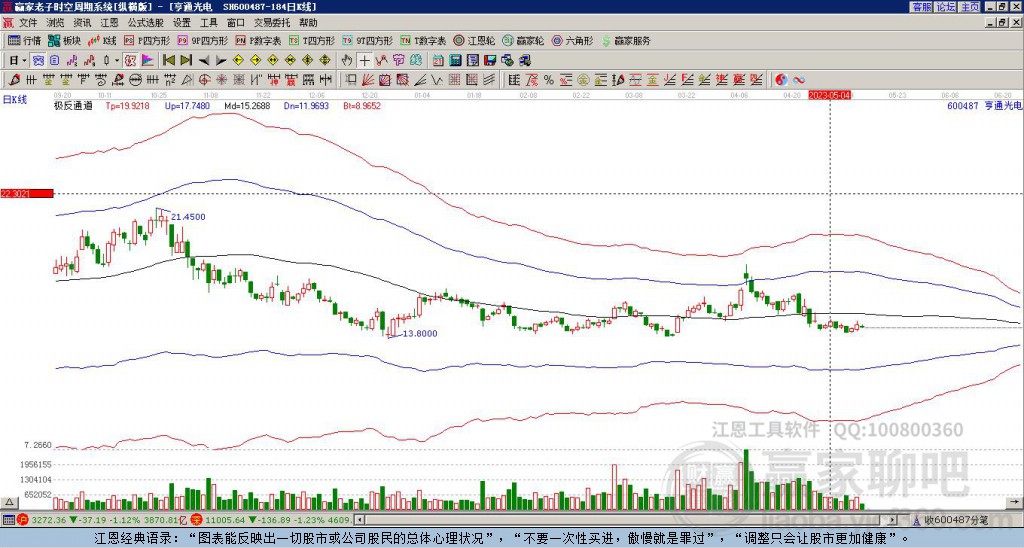
Task: Select the red fan lines tool
Action: 368,80
